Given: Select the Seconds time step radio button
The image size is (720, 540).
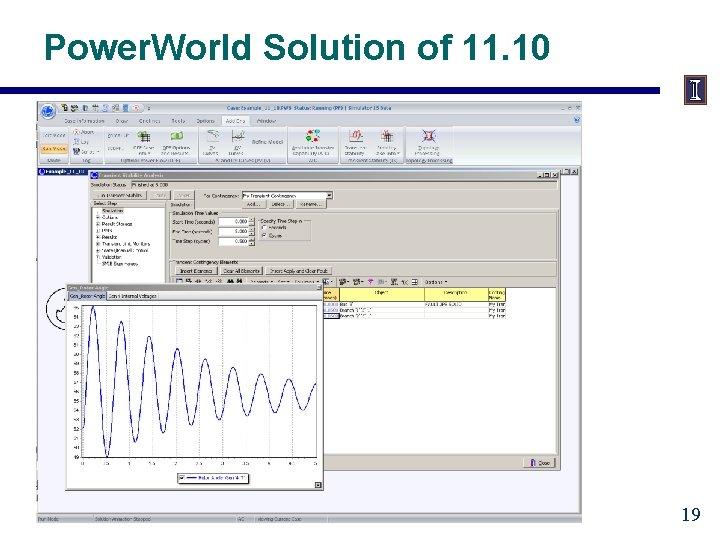Looking at the screenshot, I should pos(264,228).
